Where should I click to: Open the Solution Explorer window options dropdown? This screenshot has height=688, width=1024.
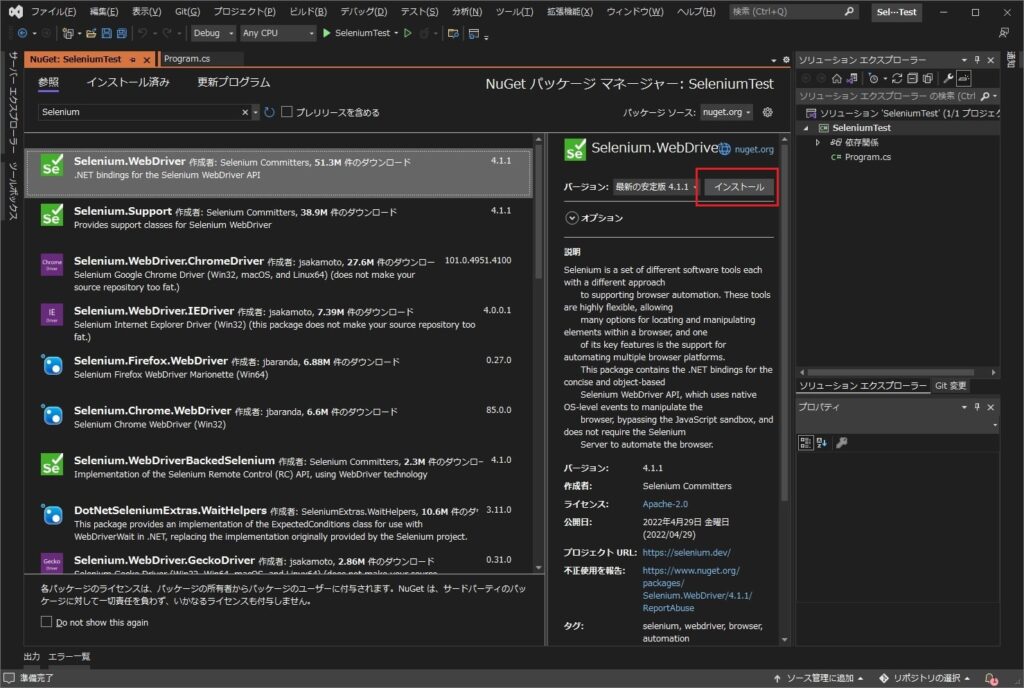tap(964, 60)
